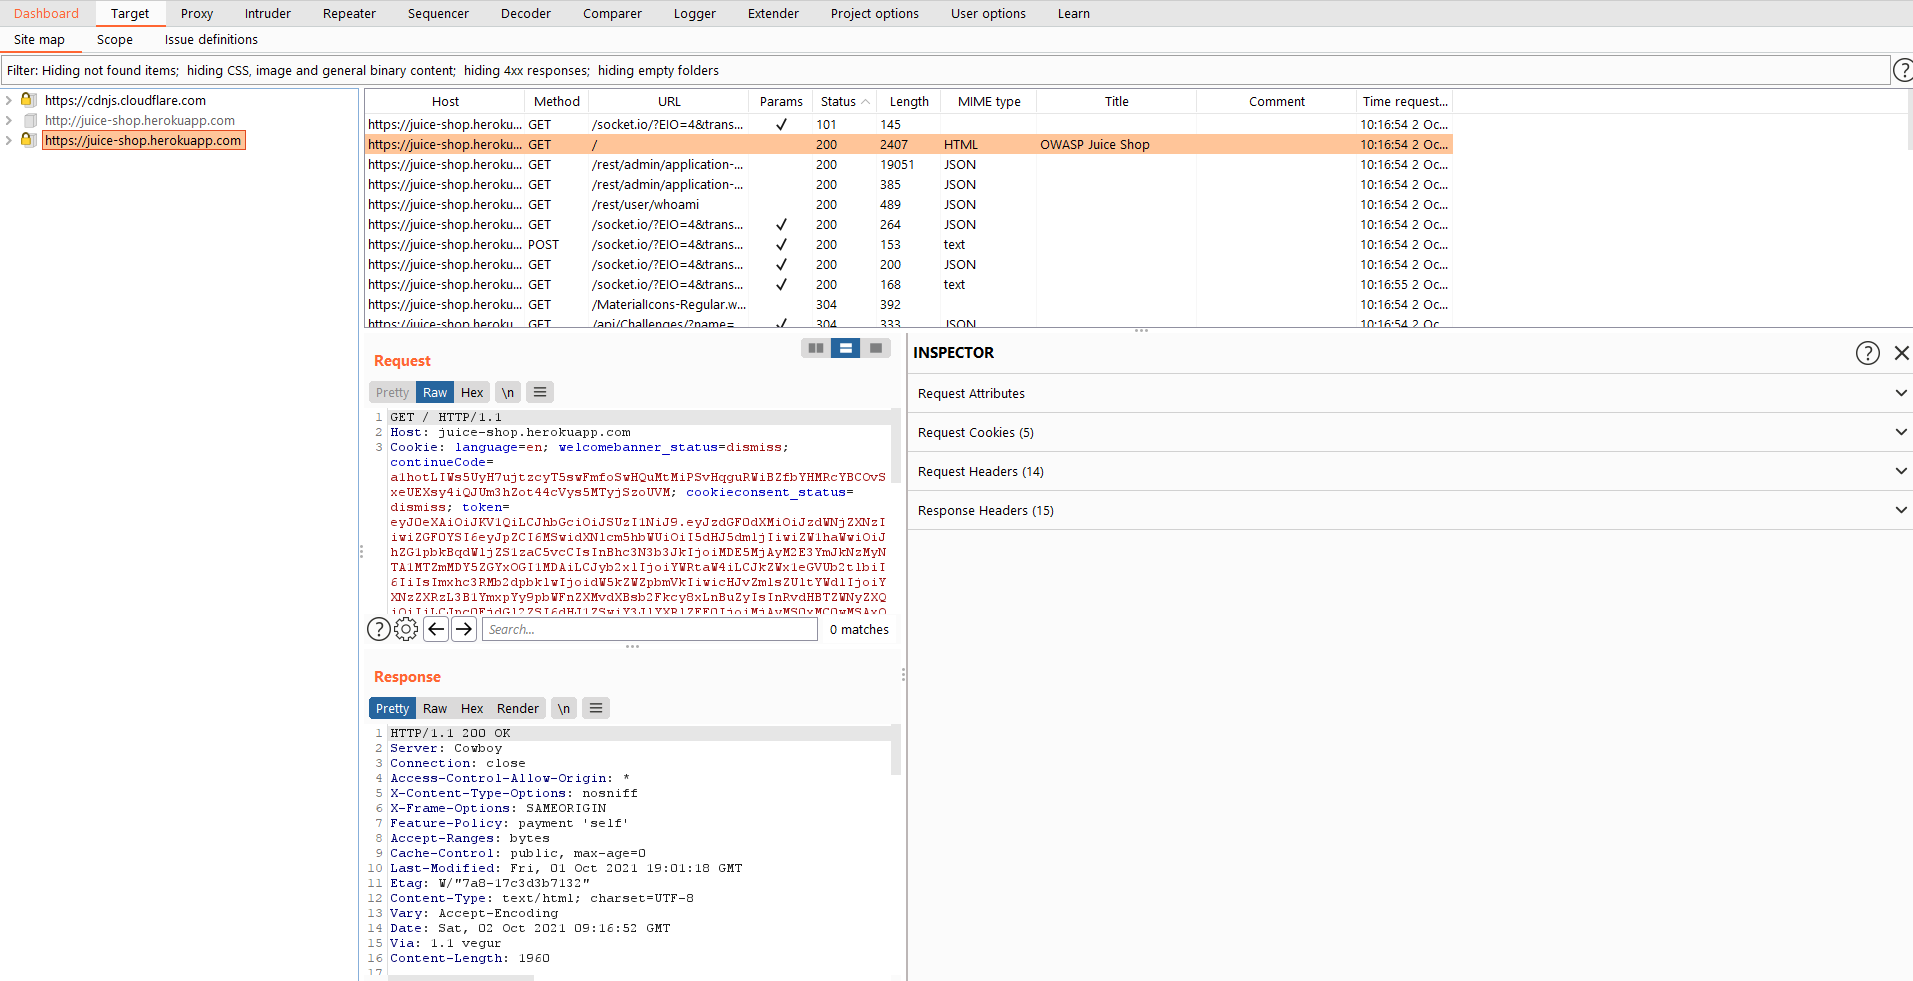Image resolution: width=1913 pixels, height=981 pixels.
Task: Click the request search input field
Action: (650, 629)
